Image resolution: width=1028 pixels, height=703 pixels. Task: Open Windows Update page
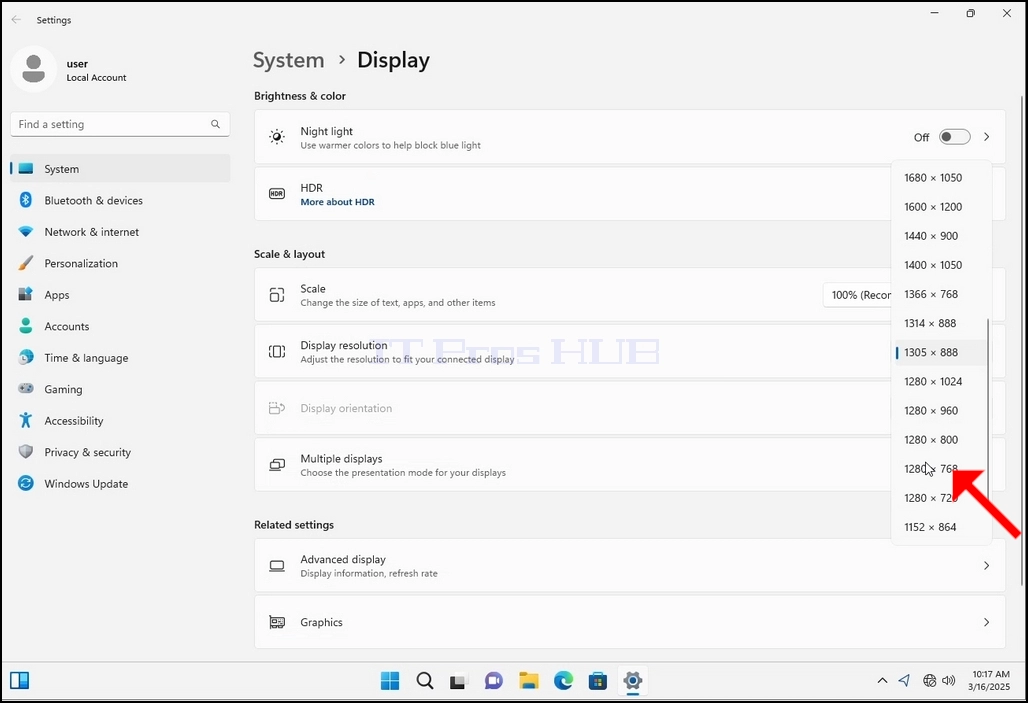click(120, 484)
